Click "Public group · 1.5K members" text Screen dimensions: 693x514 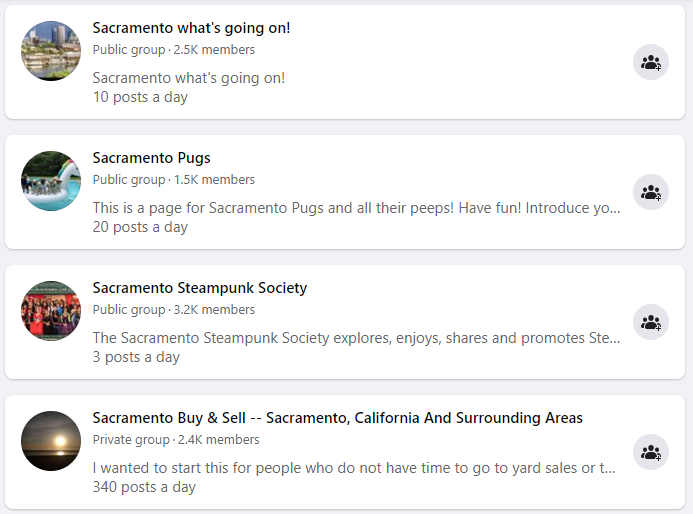click(x=173, y=180)
